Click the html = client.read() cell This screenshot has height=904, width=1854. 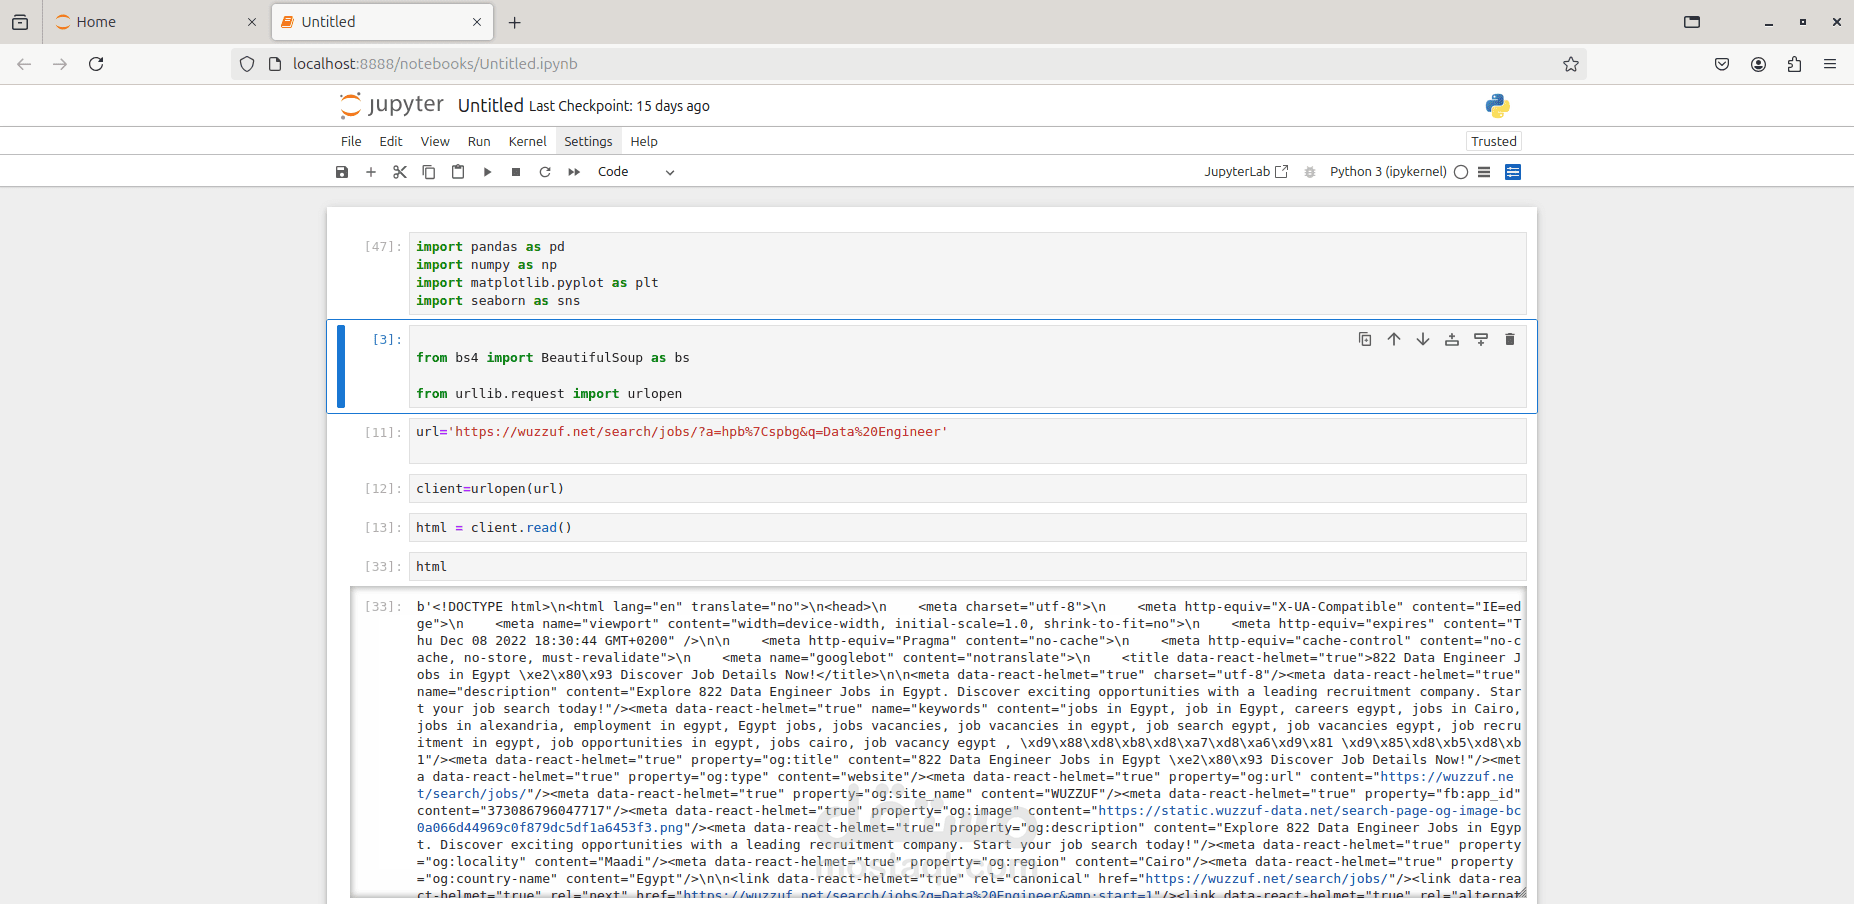coord(967,528)
